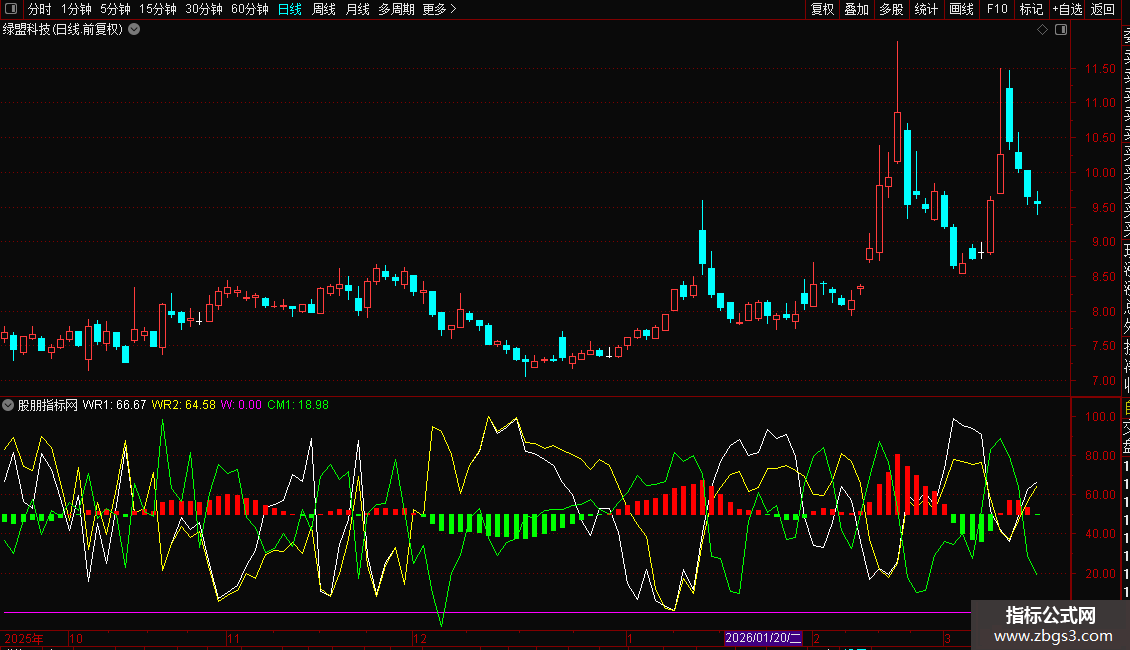The height and width of the screenshot is (650, 1130).
Task: Click the 标记 mark button
Action: pyautogui.click(x=1030, y=9)
